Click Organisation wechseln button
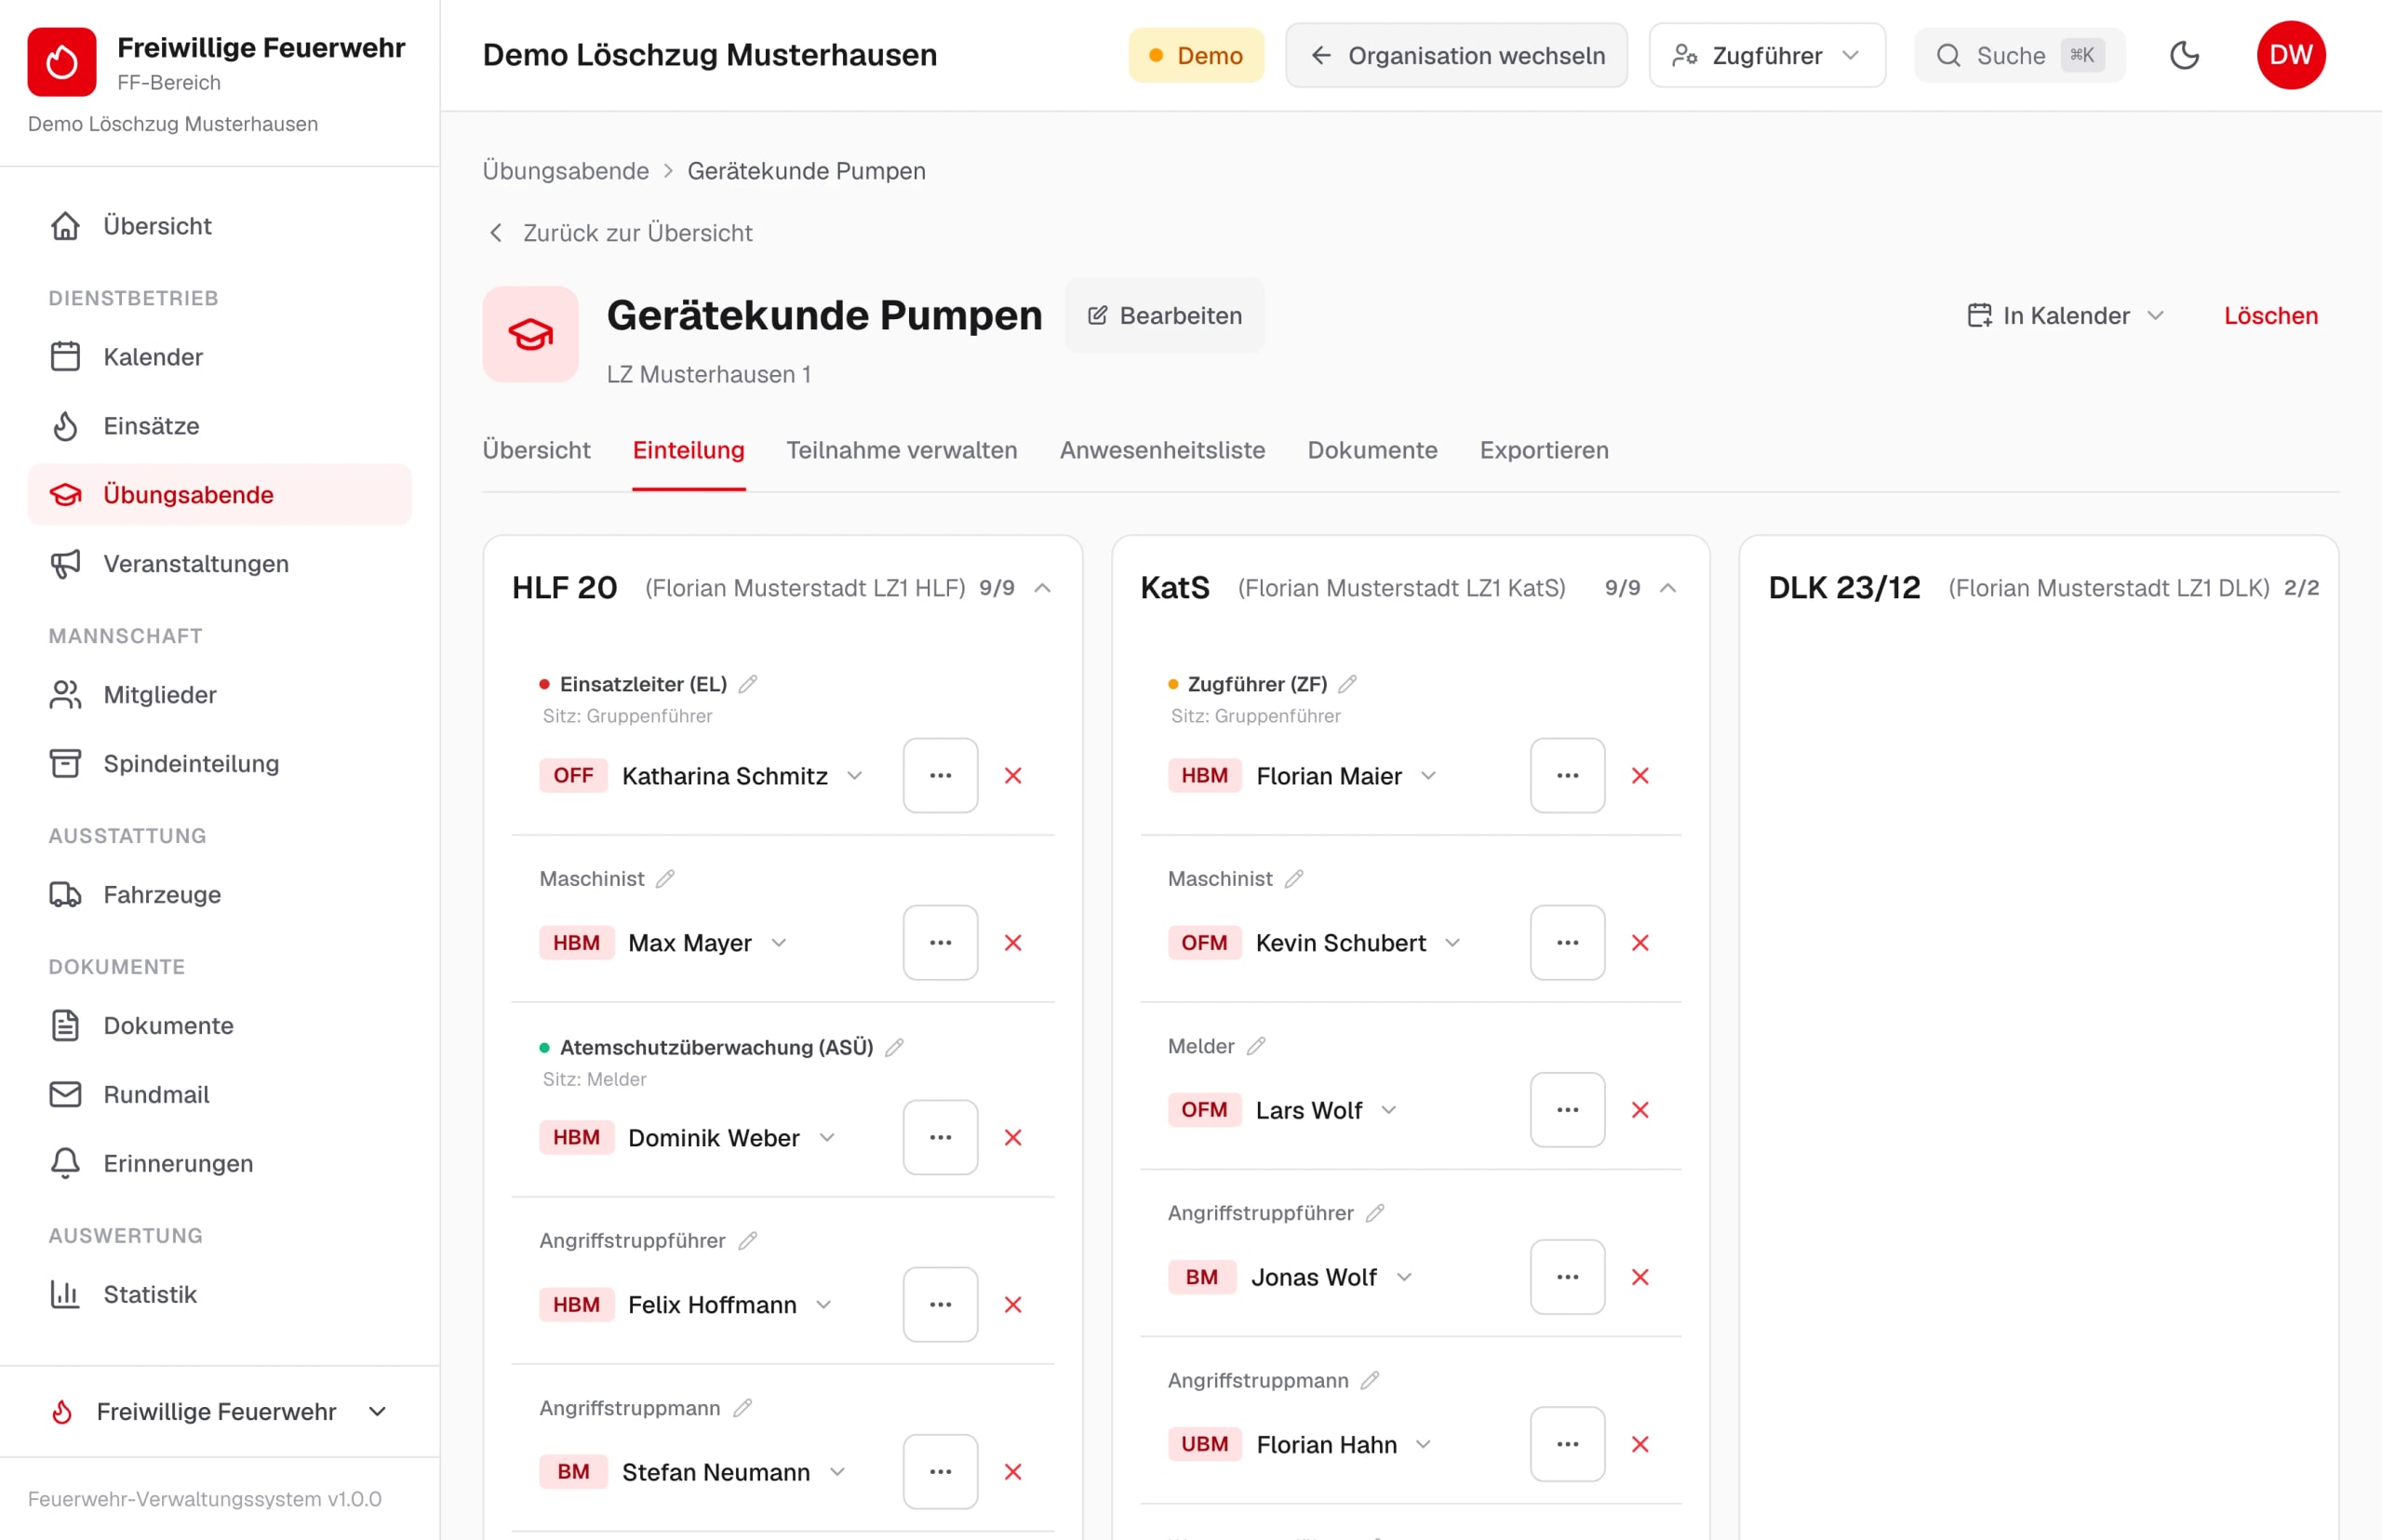Image resolution: width=2382 pixels, height=1540 pixels. 1456,55
